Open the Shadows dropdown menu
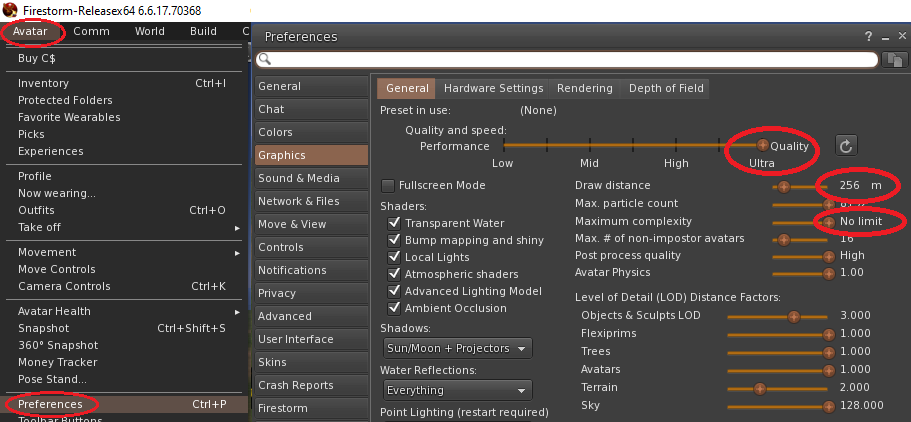 (458, 348)
